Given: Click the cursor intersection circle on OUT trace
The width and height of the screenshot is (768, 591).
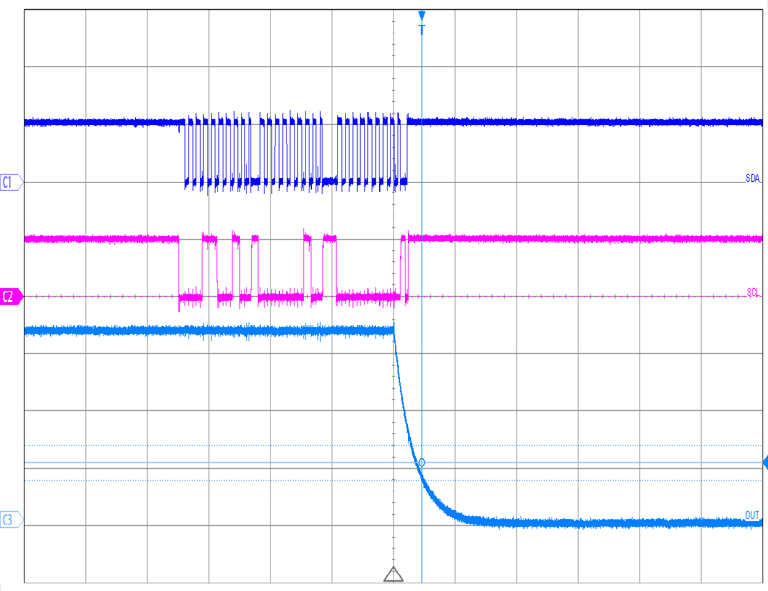Looking at the screenshot, I should pyautogui.click(x=422, y=463).
